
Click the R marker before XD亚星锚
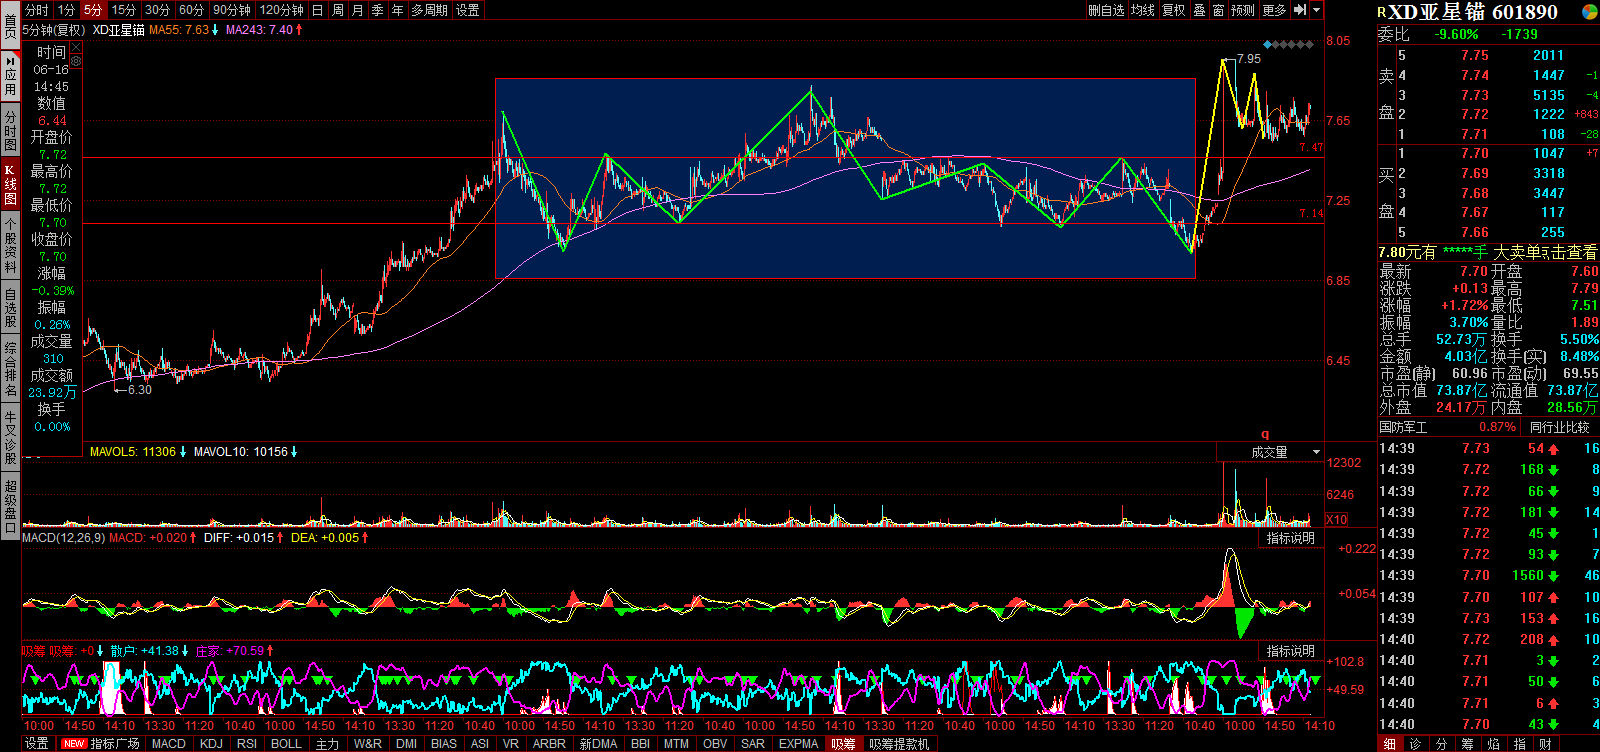coord(1382,13)
